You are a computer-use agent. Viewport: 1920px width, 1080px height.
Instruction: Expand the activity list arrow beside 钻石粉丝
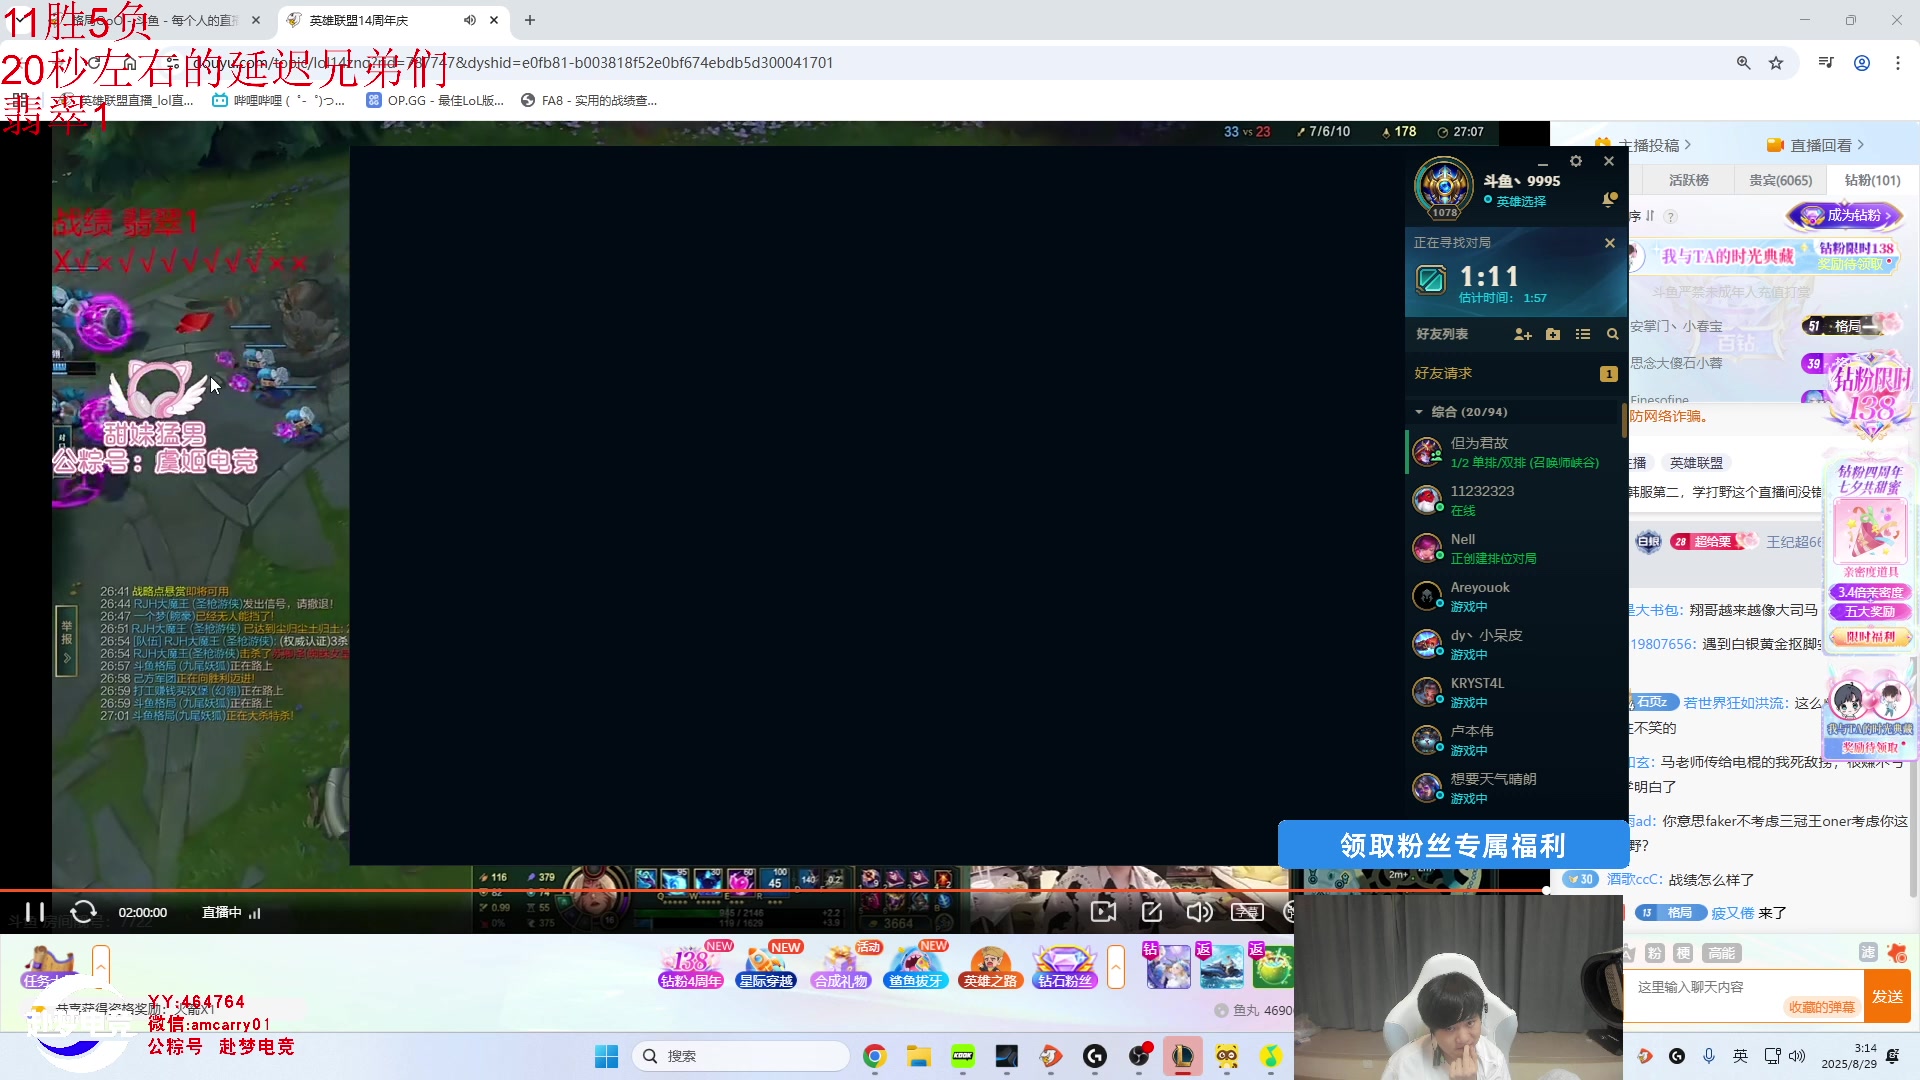click(x=1116, y=967)
